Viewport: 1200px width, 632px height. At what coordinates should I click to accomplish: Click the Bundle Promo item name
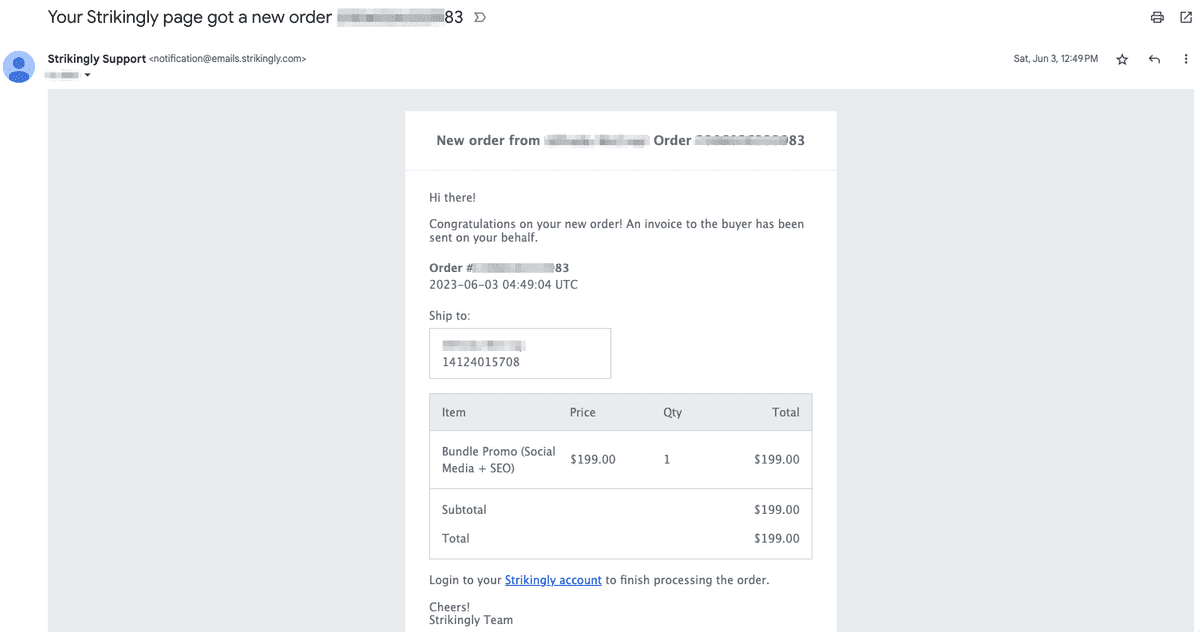coord(499,460)
